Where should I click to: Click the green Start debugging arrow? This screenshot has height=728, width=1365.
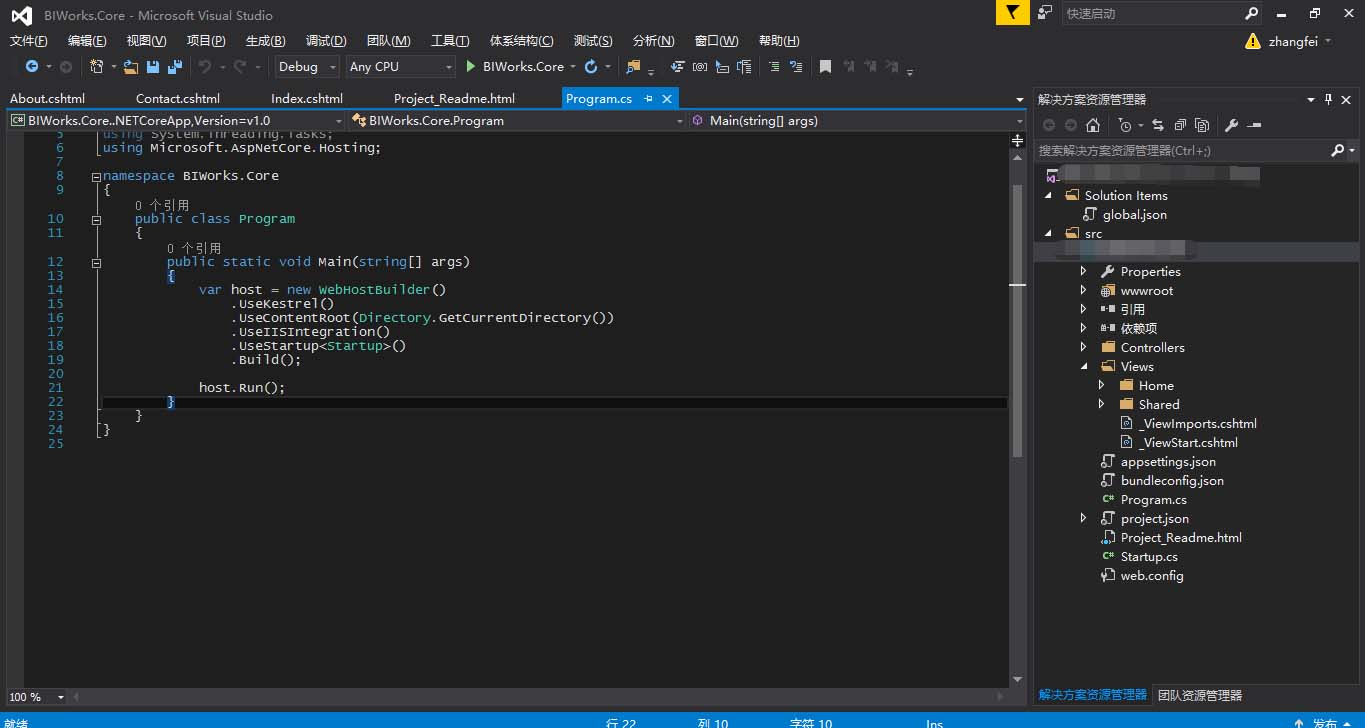[471, 67]
